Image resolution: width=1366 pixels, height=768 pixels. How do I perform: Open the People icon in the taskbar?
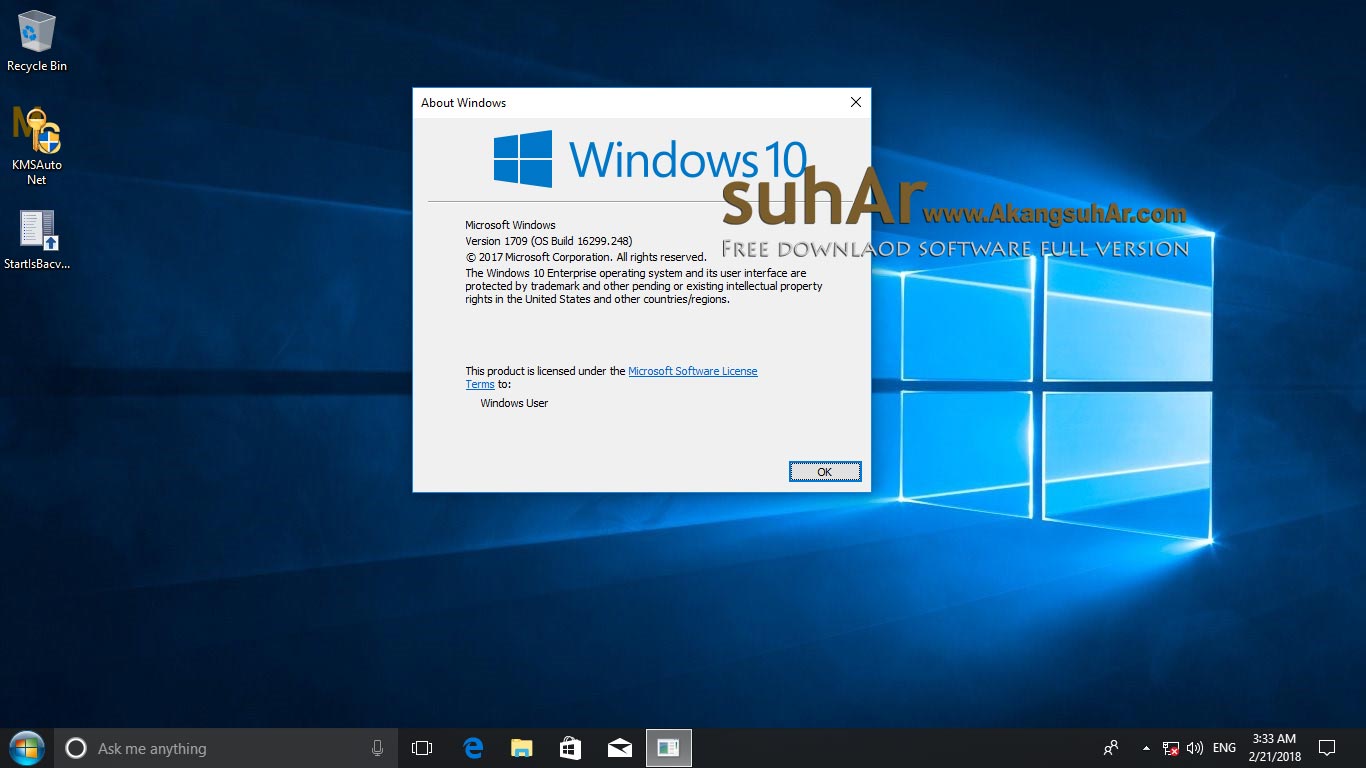pos(1111,748)
